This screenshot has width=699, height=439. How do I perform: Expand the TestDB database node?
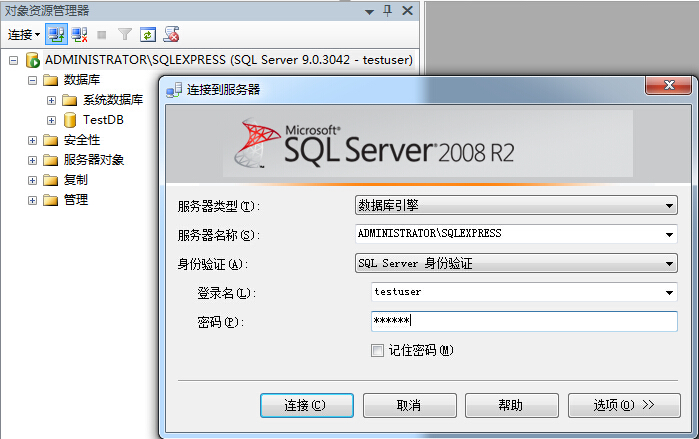(x=51, y=120)
